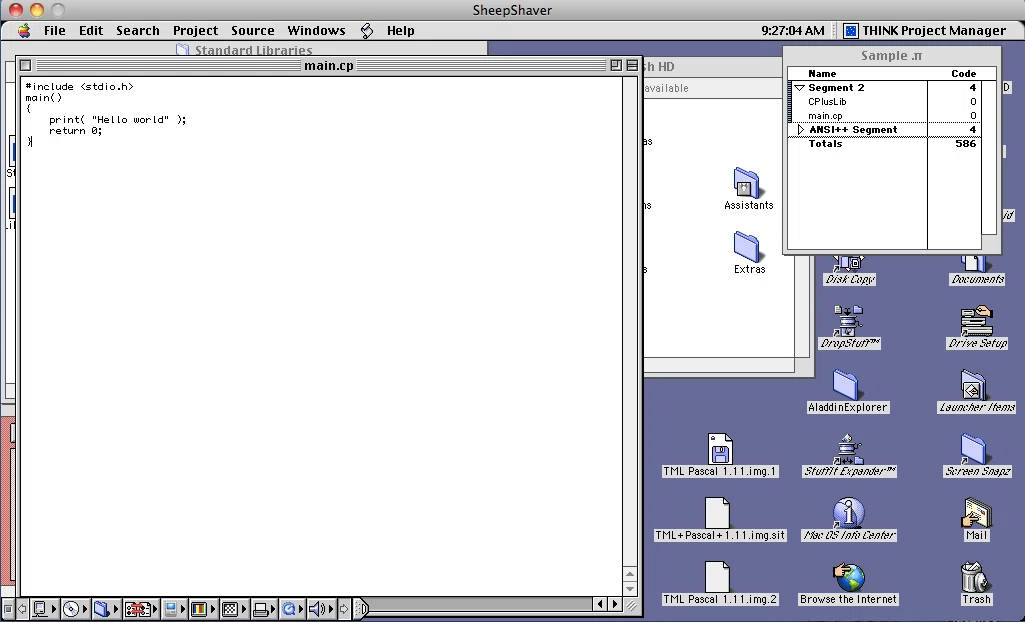Collapse the control strip with its end tab
Screen dimensions: 1025x622
pos(361,610)
